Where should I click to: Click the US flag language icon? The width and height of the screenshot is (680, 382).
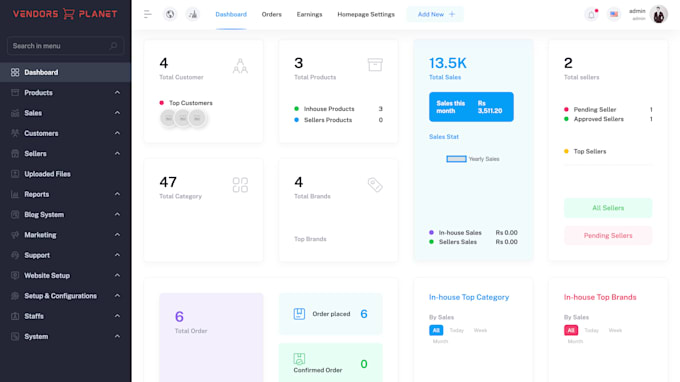[614, 14]
